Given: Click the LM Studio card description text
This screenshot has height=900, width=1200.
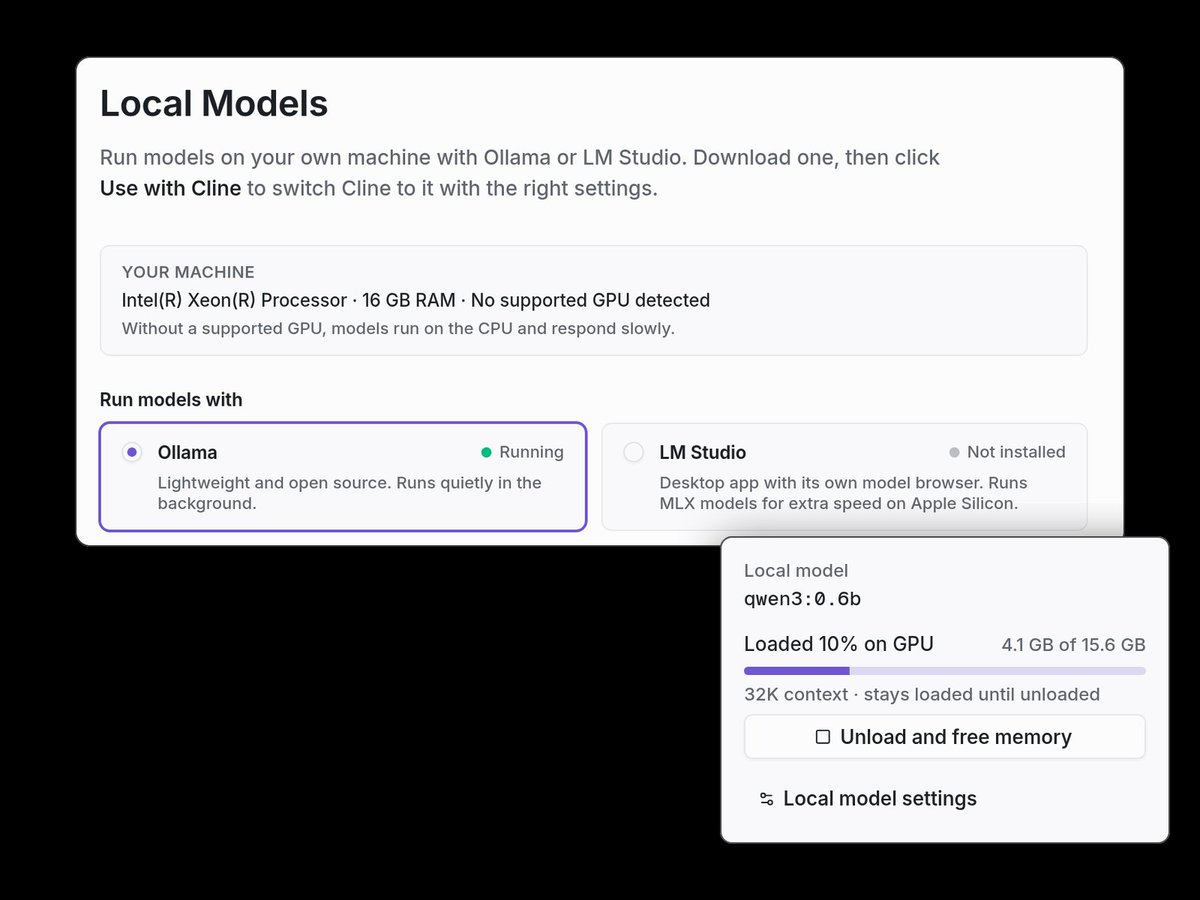Looking at the screenshot, I should tap(843, 493).
